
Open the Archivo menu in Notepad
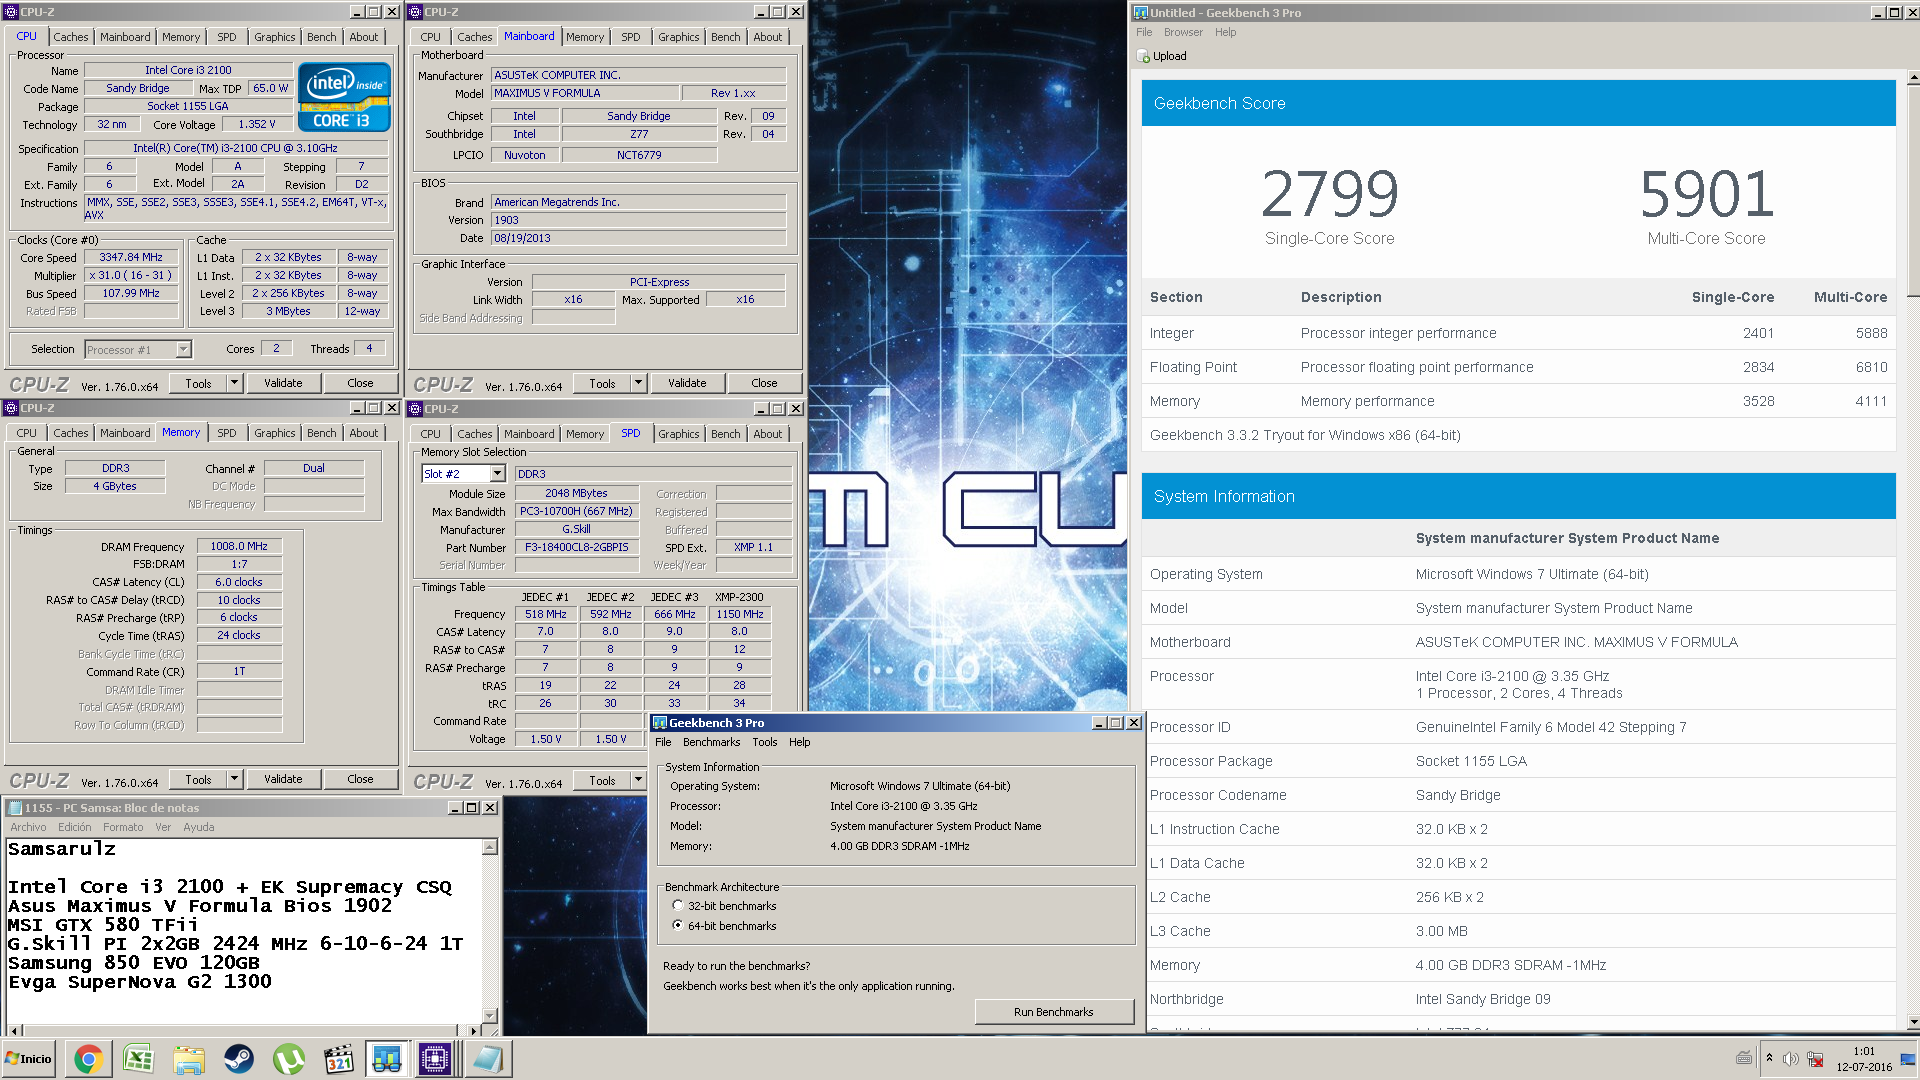(x=28, y=827)
